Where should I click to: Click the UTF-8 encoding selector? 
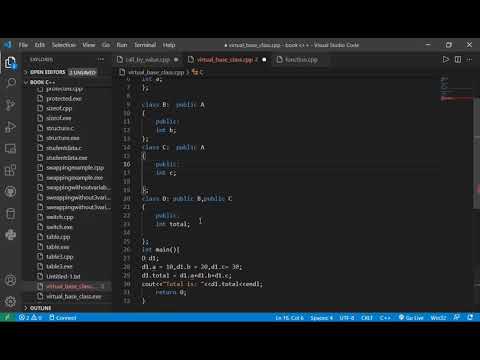tap(347, 317)
